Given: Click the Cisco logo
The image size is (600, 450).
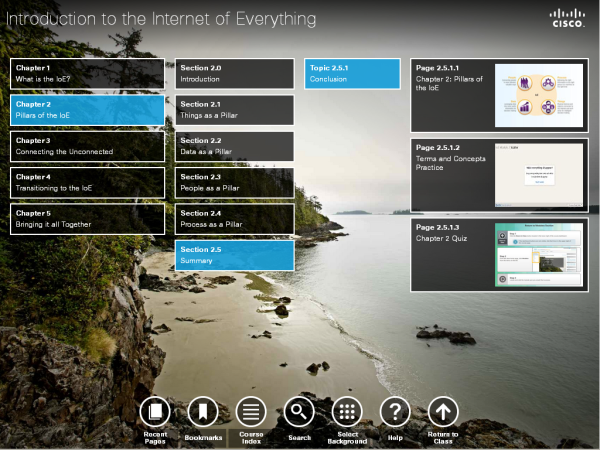Looking at the screenshot, I should [x=569, y=19].
